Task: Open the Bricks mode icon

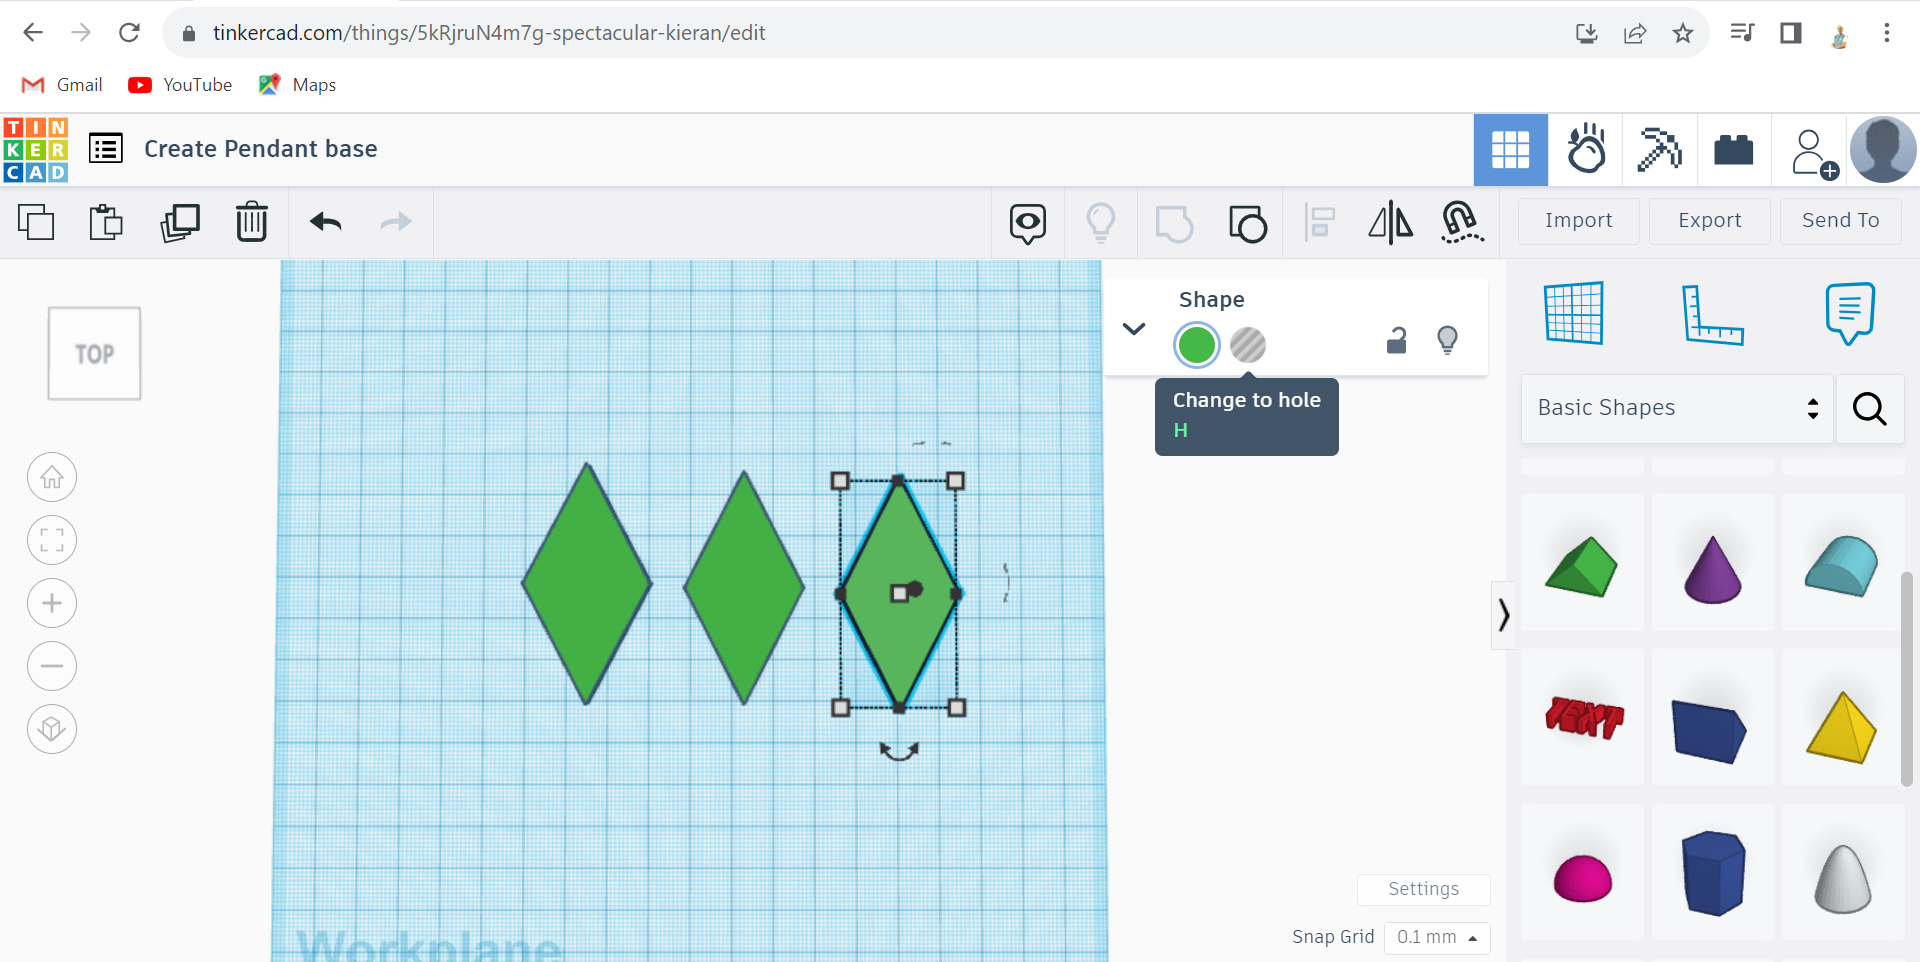Action: 1734,150
